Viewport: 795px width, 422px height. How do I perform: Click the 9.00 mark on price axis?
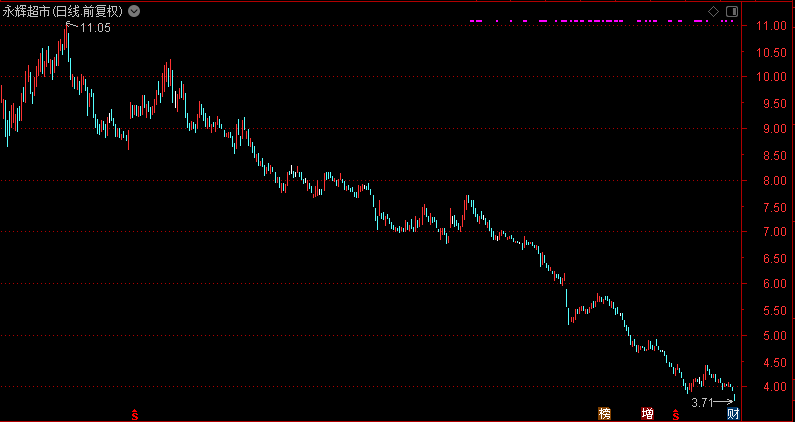click(x=769, y=129)
